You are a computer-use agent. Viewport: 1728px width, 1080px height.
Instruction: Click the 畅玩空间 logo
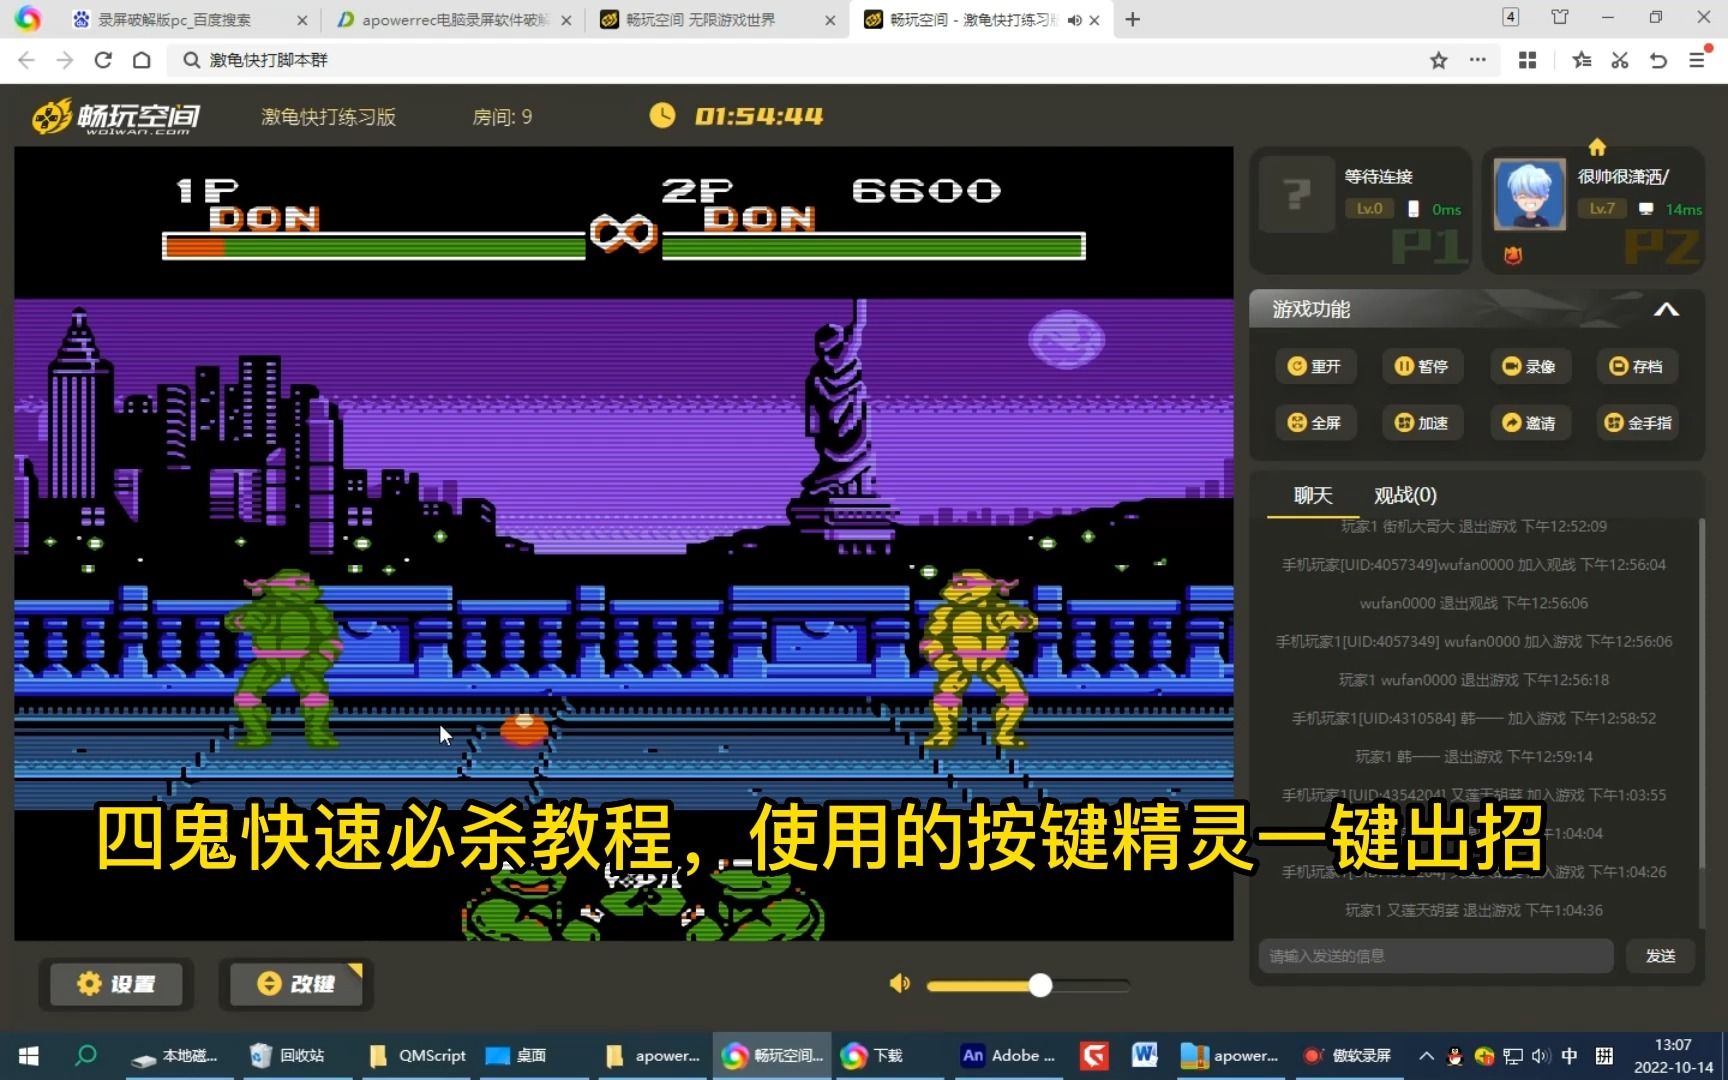115,117
